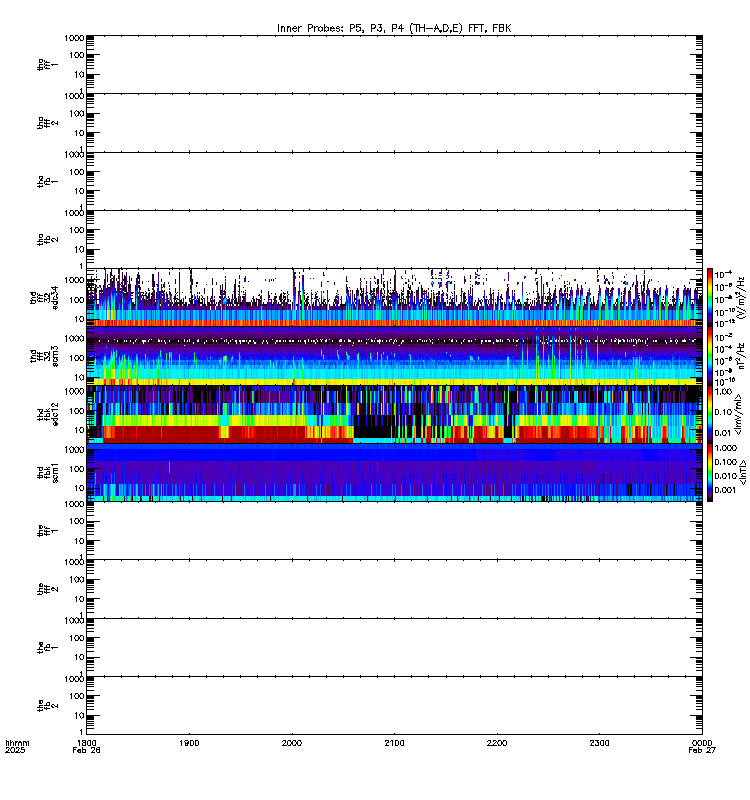This screenshot has width=750, height=800.
Task: Click the <|nT|> color bar
Action: (x=710, y=472)
